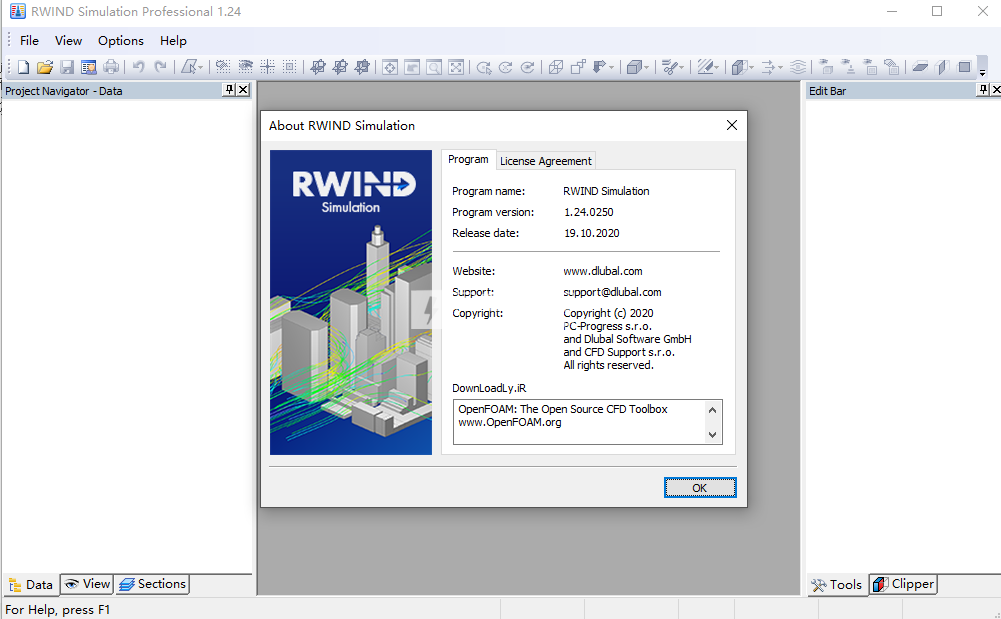The image size is (1001, 619).
Task: Click the Save floppy disk icon
Action: point(67,67)
